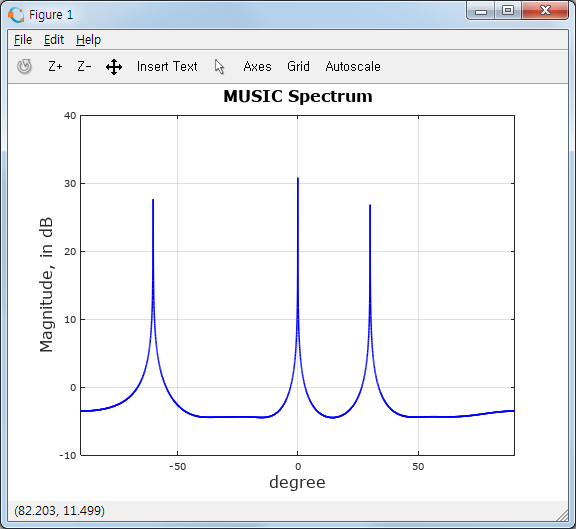Viewport: 576px width, 529px height.
Task: Activate the Z+ zoom in tool
Action: [x=55, y=66]
